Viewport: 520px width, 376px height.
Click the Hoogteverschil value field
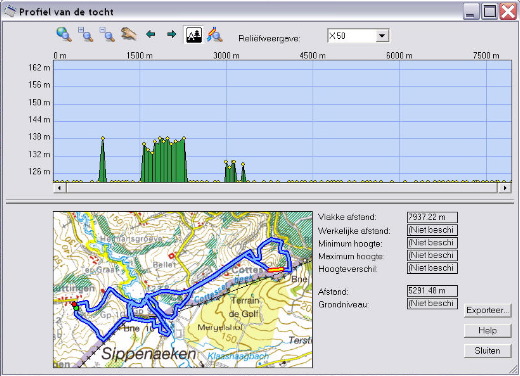pyautogui.click(x=432, y=268)
